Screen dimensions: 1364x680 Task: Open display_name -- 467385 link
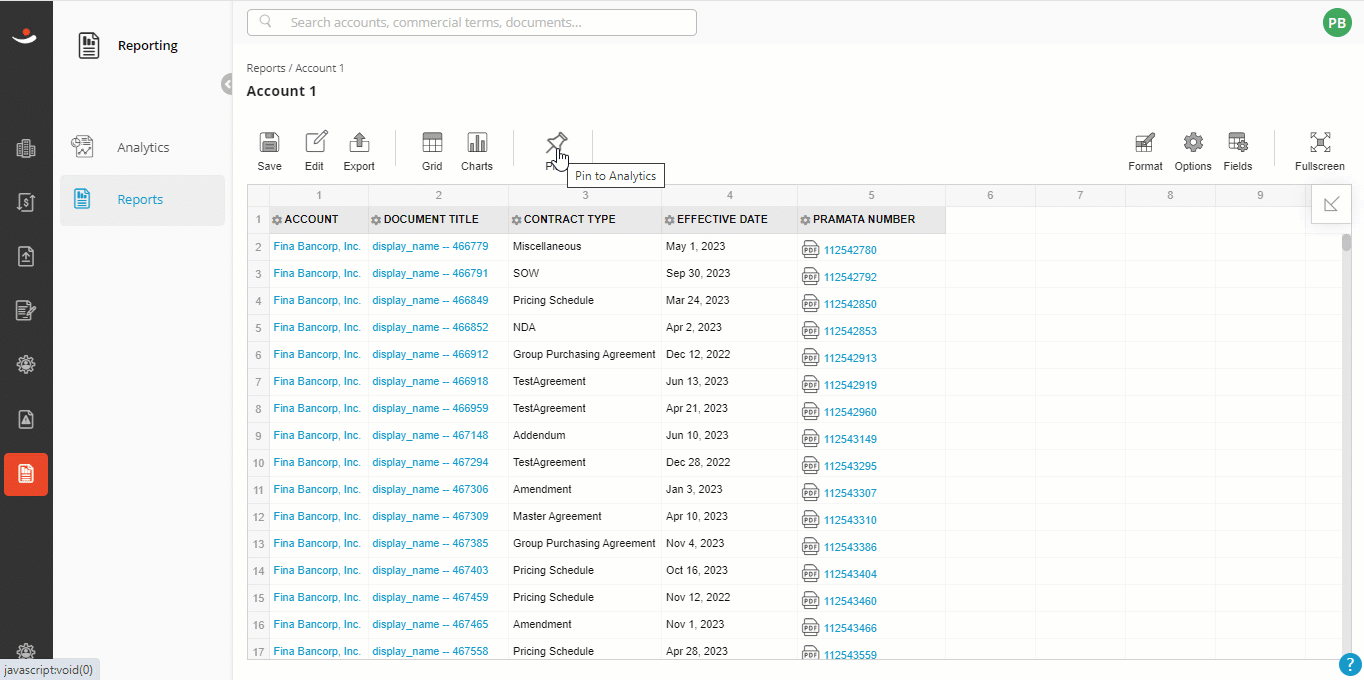coord(430,543)
